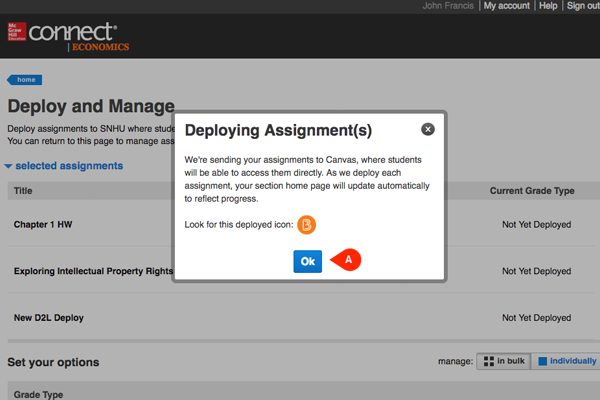Viewport: 600px width, 400px height.
Task: Select the Chapter 1 HW assignment
Action: click(x=44, y=225)
